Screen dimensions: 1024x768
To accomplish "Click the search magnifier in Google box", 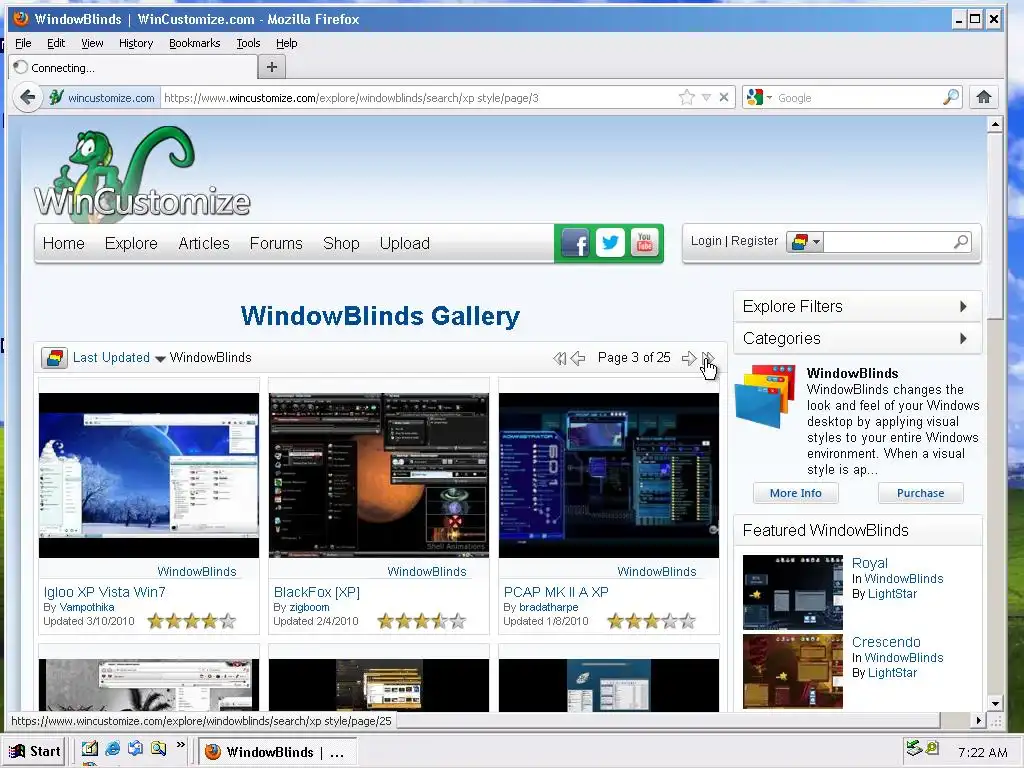I will (x=952, y=97).
